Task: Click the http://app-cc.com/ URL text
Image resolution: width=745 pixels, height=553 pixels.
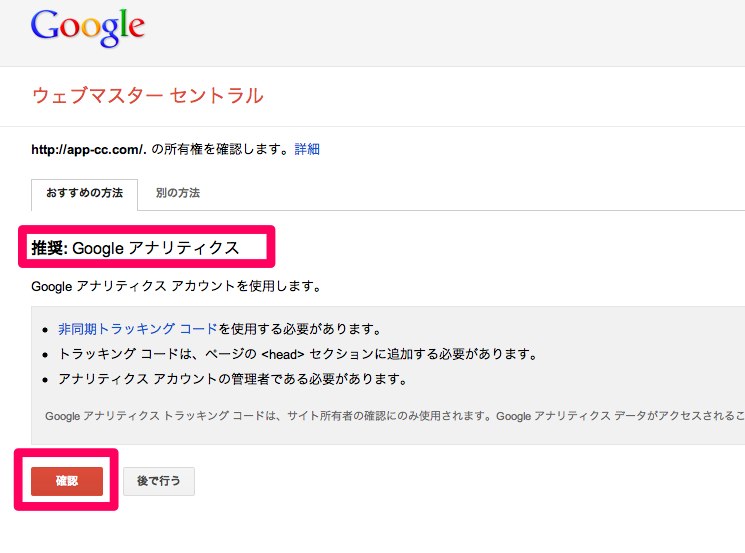Action: point(88,150)
